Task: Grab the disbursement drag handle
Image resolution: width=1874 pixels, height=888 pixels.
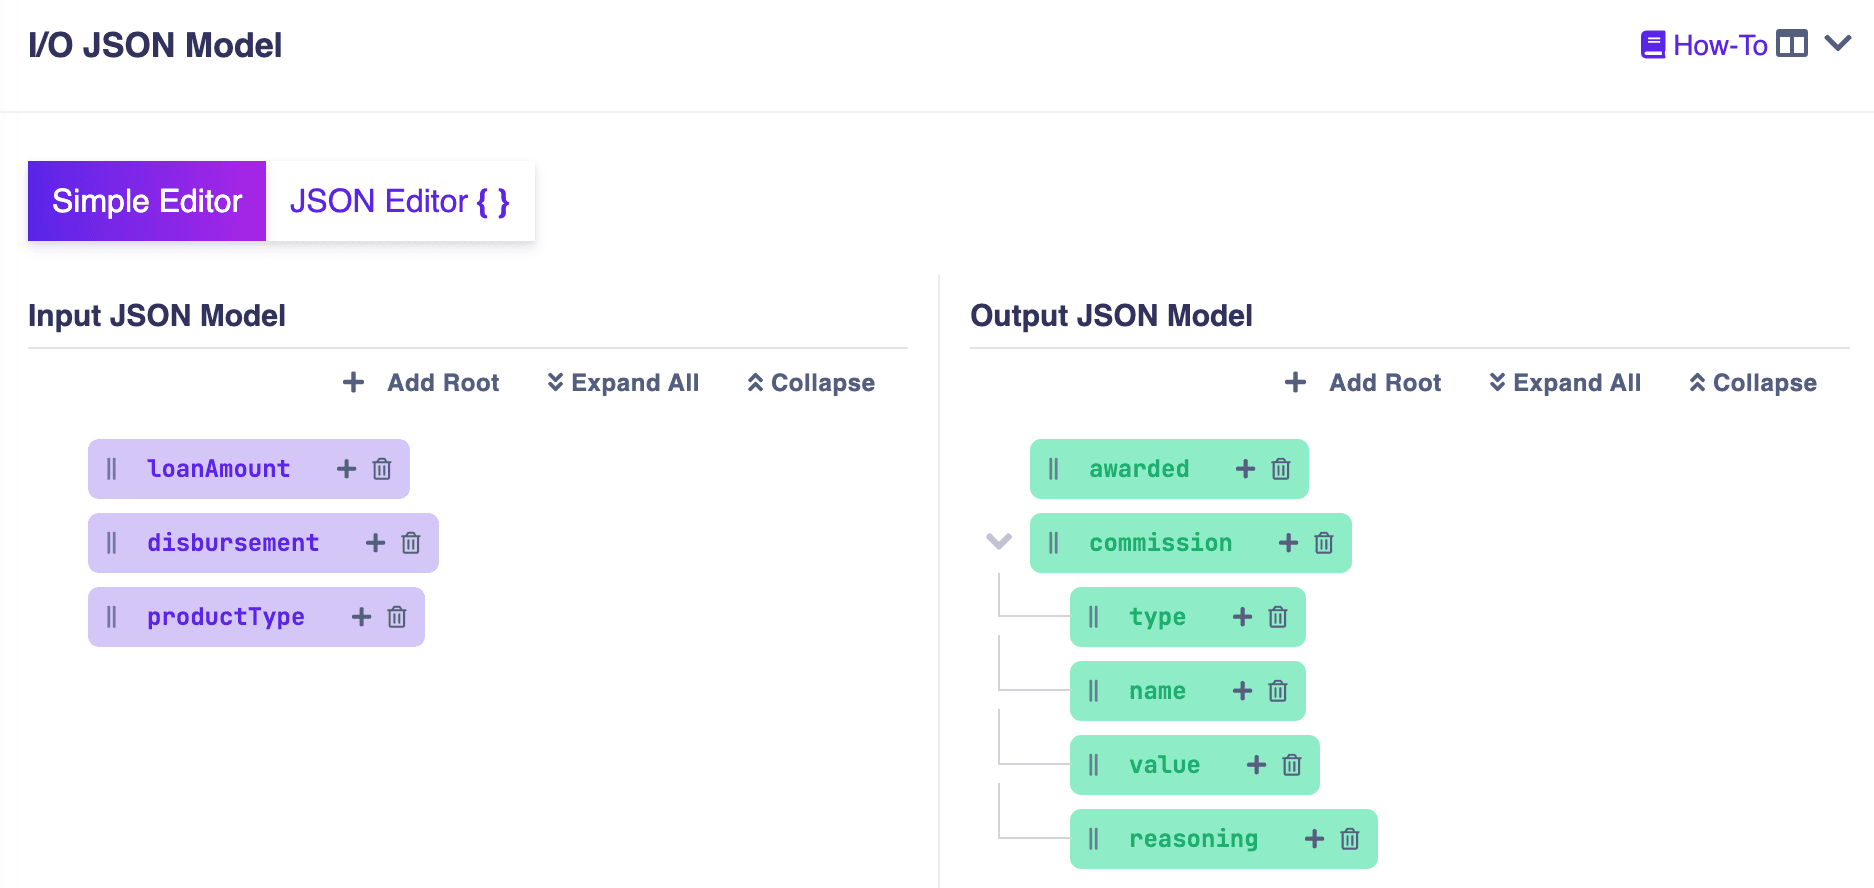Action: pos(112,543)
